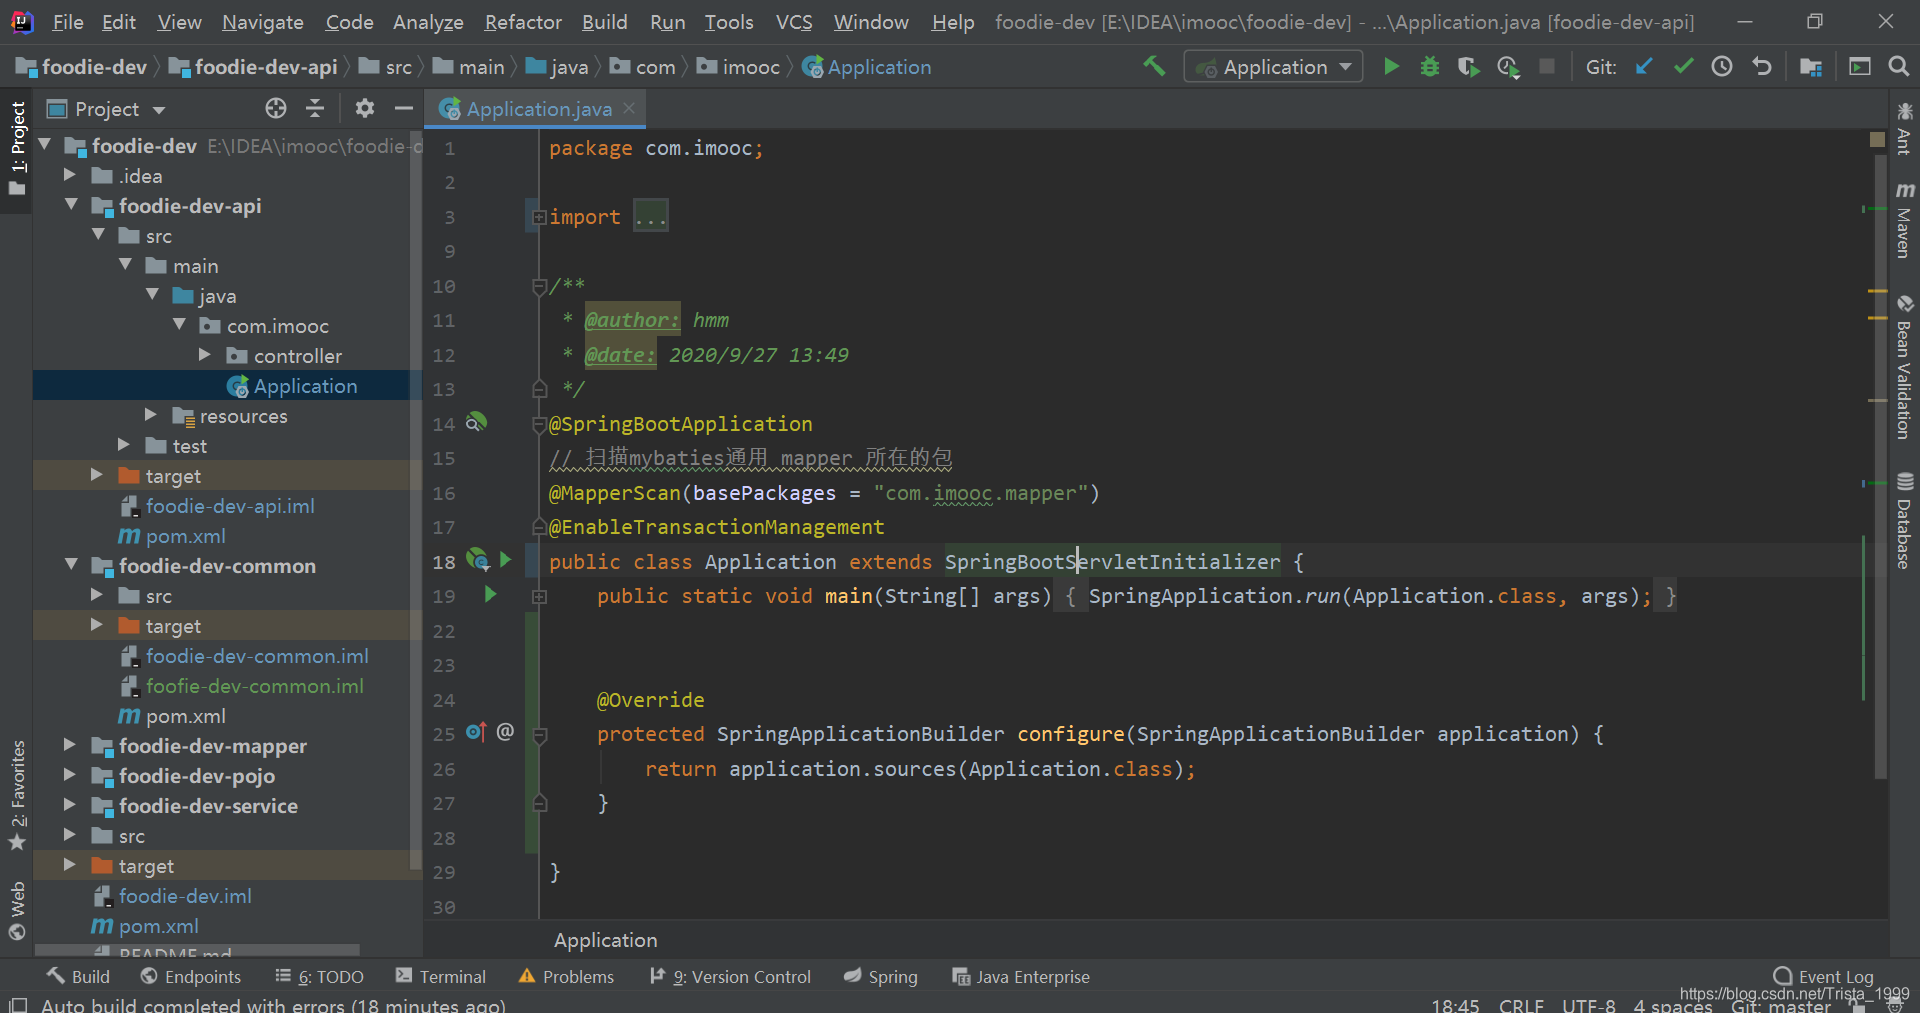Open the Spring tool window
The height and width of the screenshot is (1013, 1920).
pyautogui.click(x=880, y=976)
